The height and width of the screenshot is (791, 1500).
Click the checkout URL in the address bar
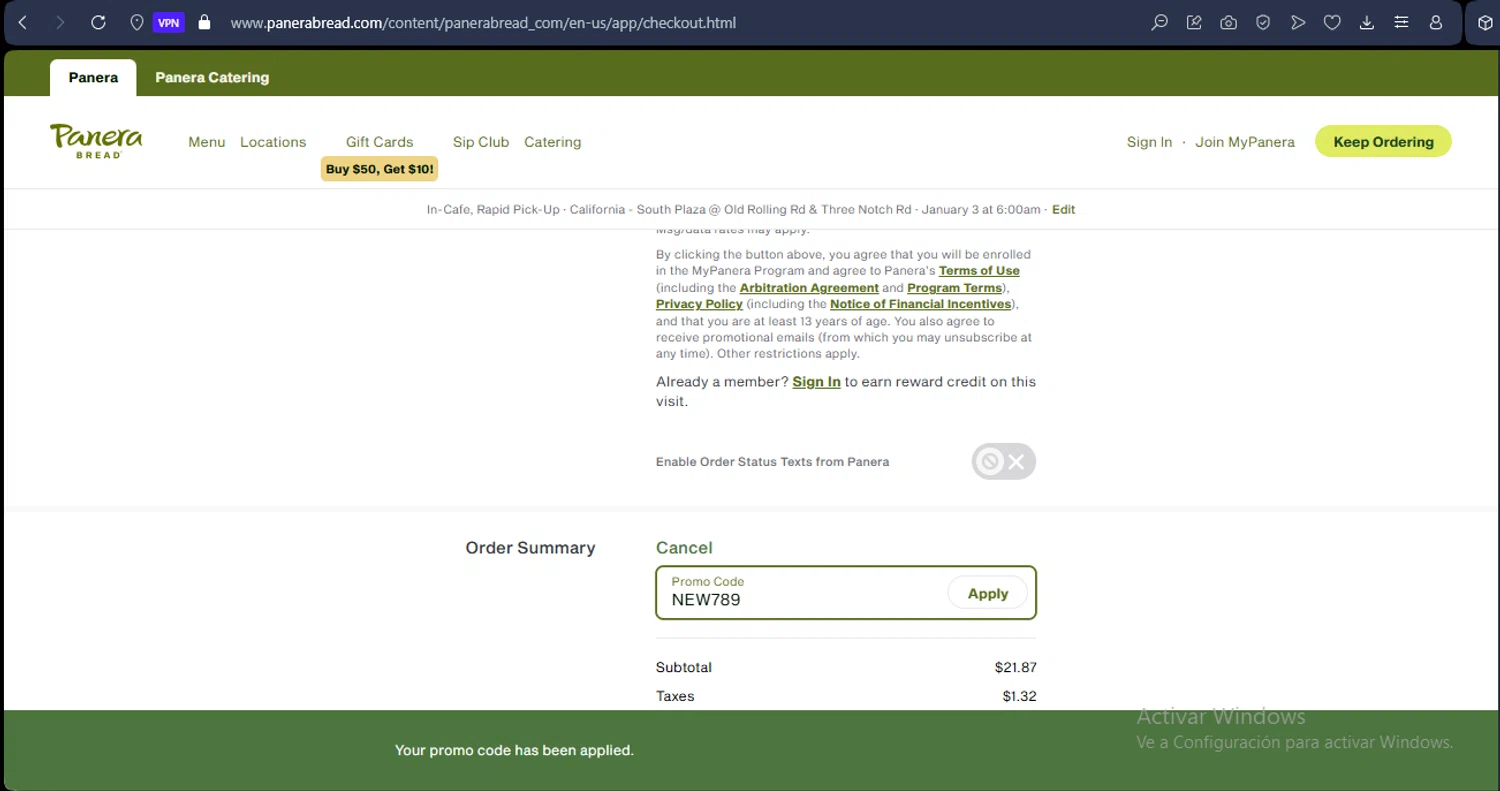(x=483, y=22)
